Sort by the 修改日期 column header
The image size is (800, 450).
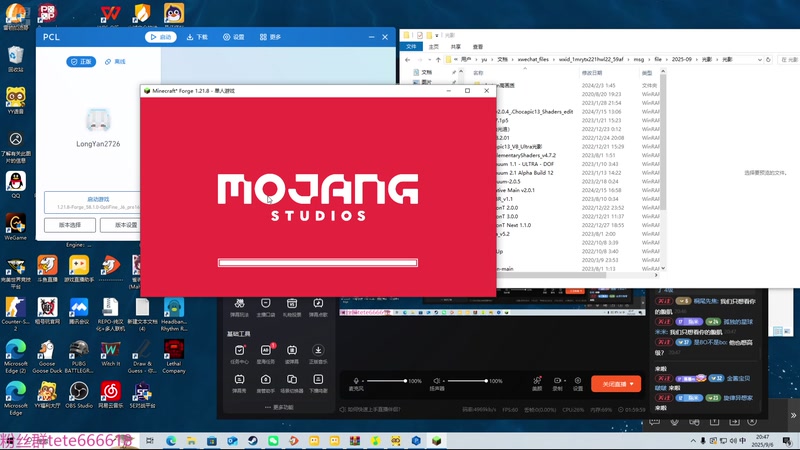592,73
